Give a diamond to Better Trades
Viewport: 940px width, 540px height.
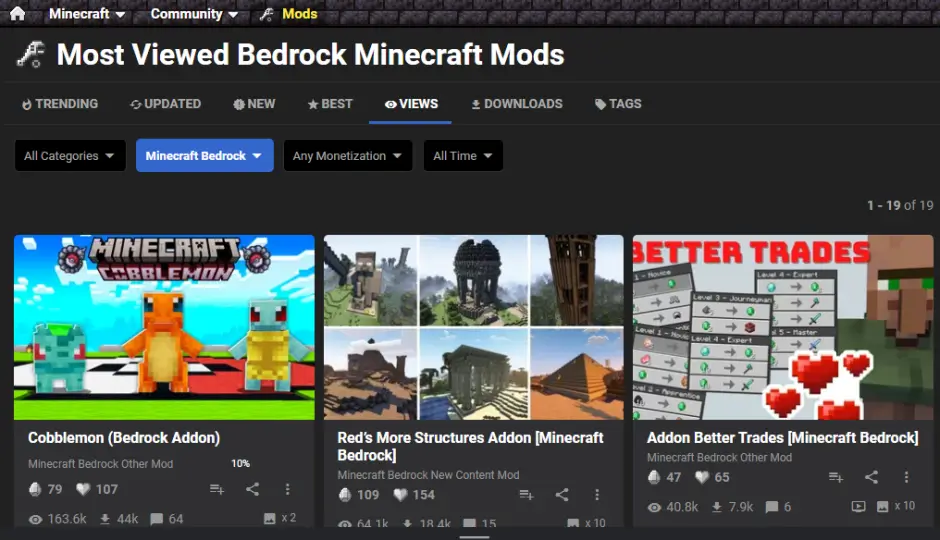pos(654,477)
